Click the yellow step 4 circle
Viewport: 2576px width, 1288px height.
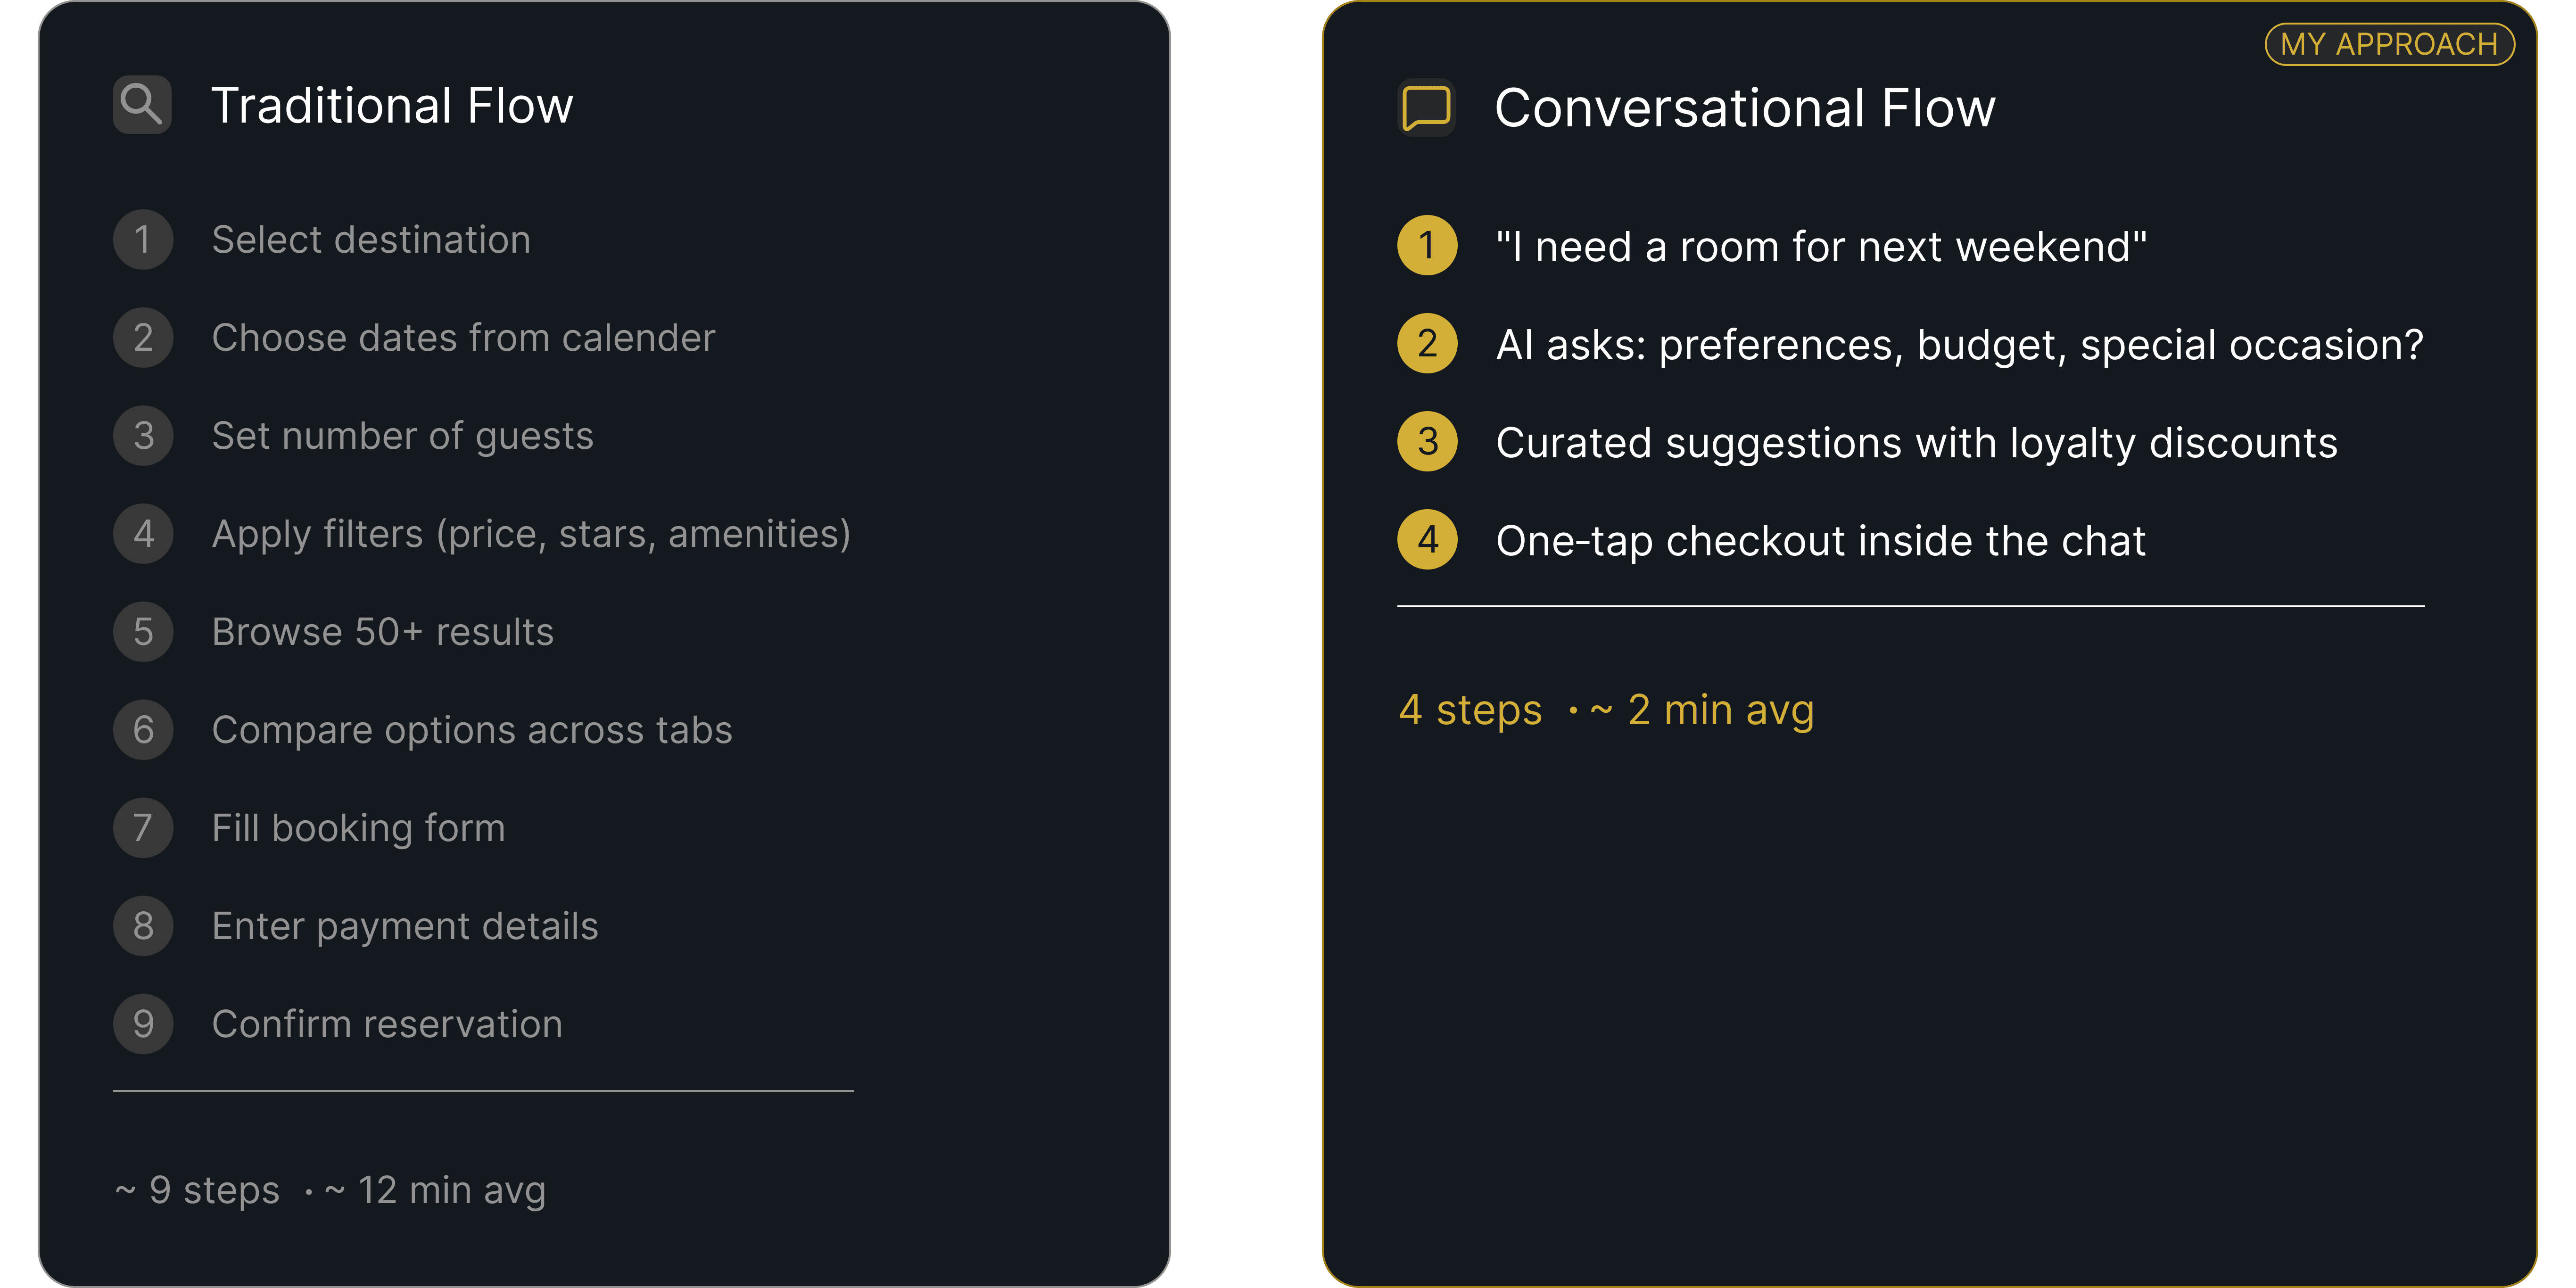point(1427,540)
